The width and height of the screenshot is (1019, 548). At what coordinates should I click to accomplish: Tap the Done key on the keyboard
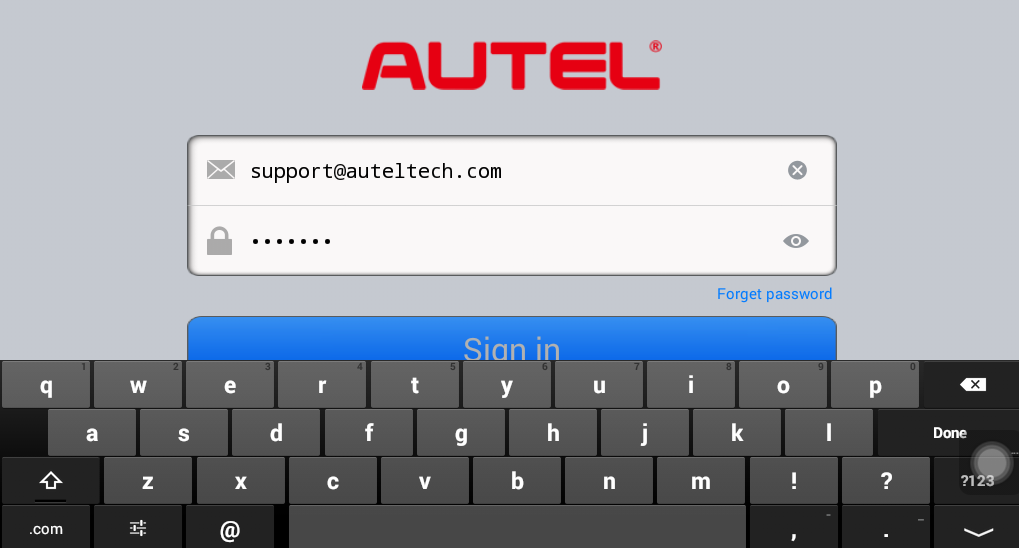point(949,433)
